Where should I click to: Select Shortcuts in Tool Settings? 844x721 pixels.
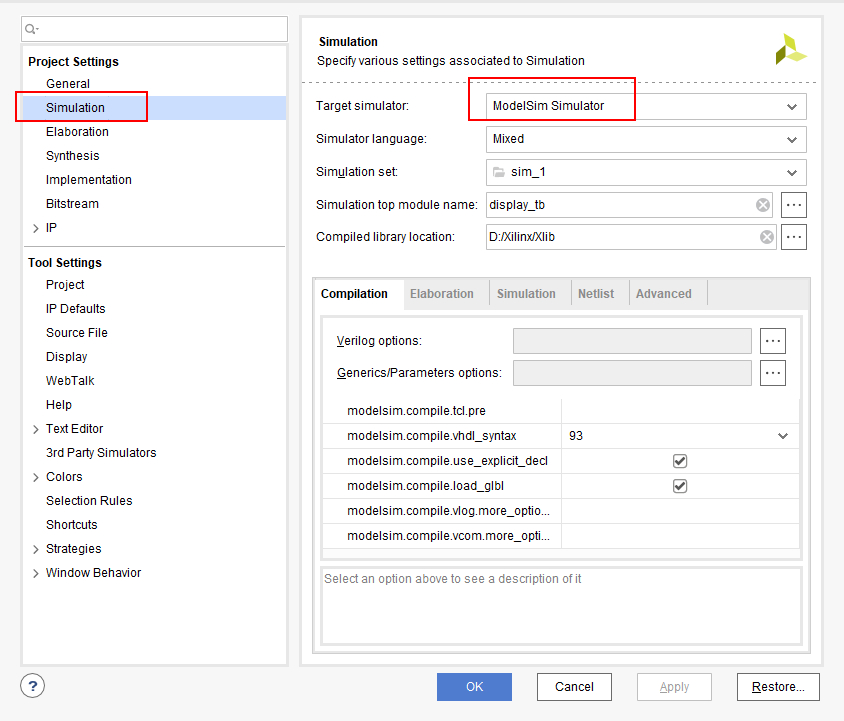(72, 525)
